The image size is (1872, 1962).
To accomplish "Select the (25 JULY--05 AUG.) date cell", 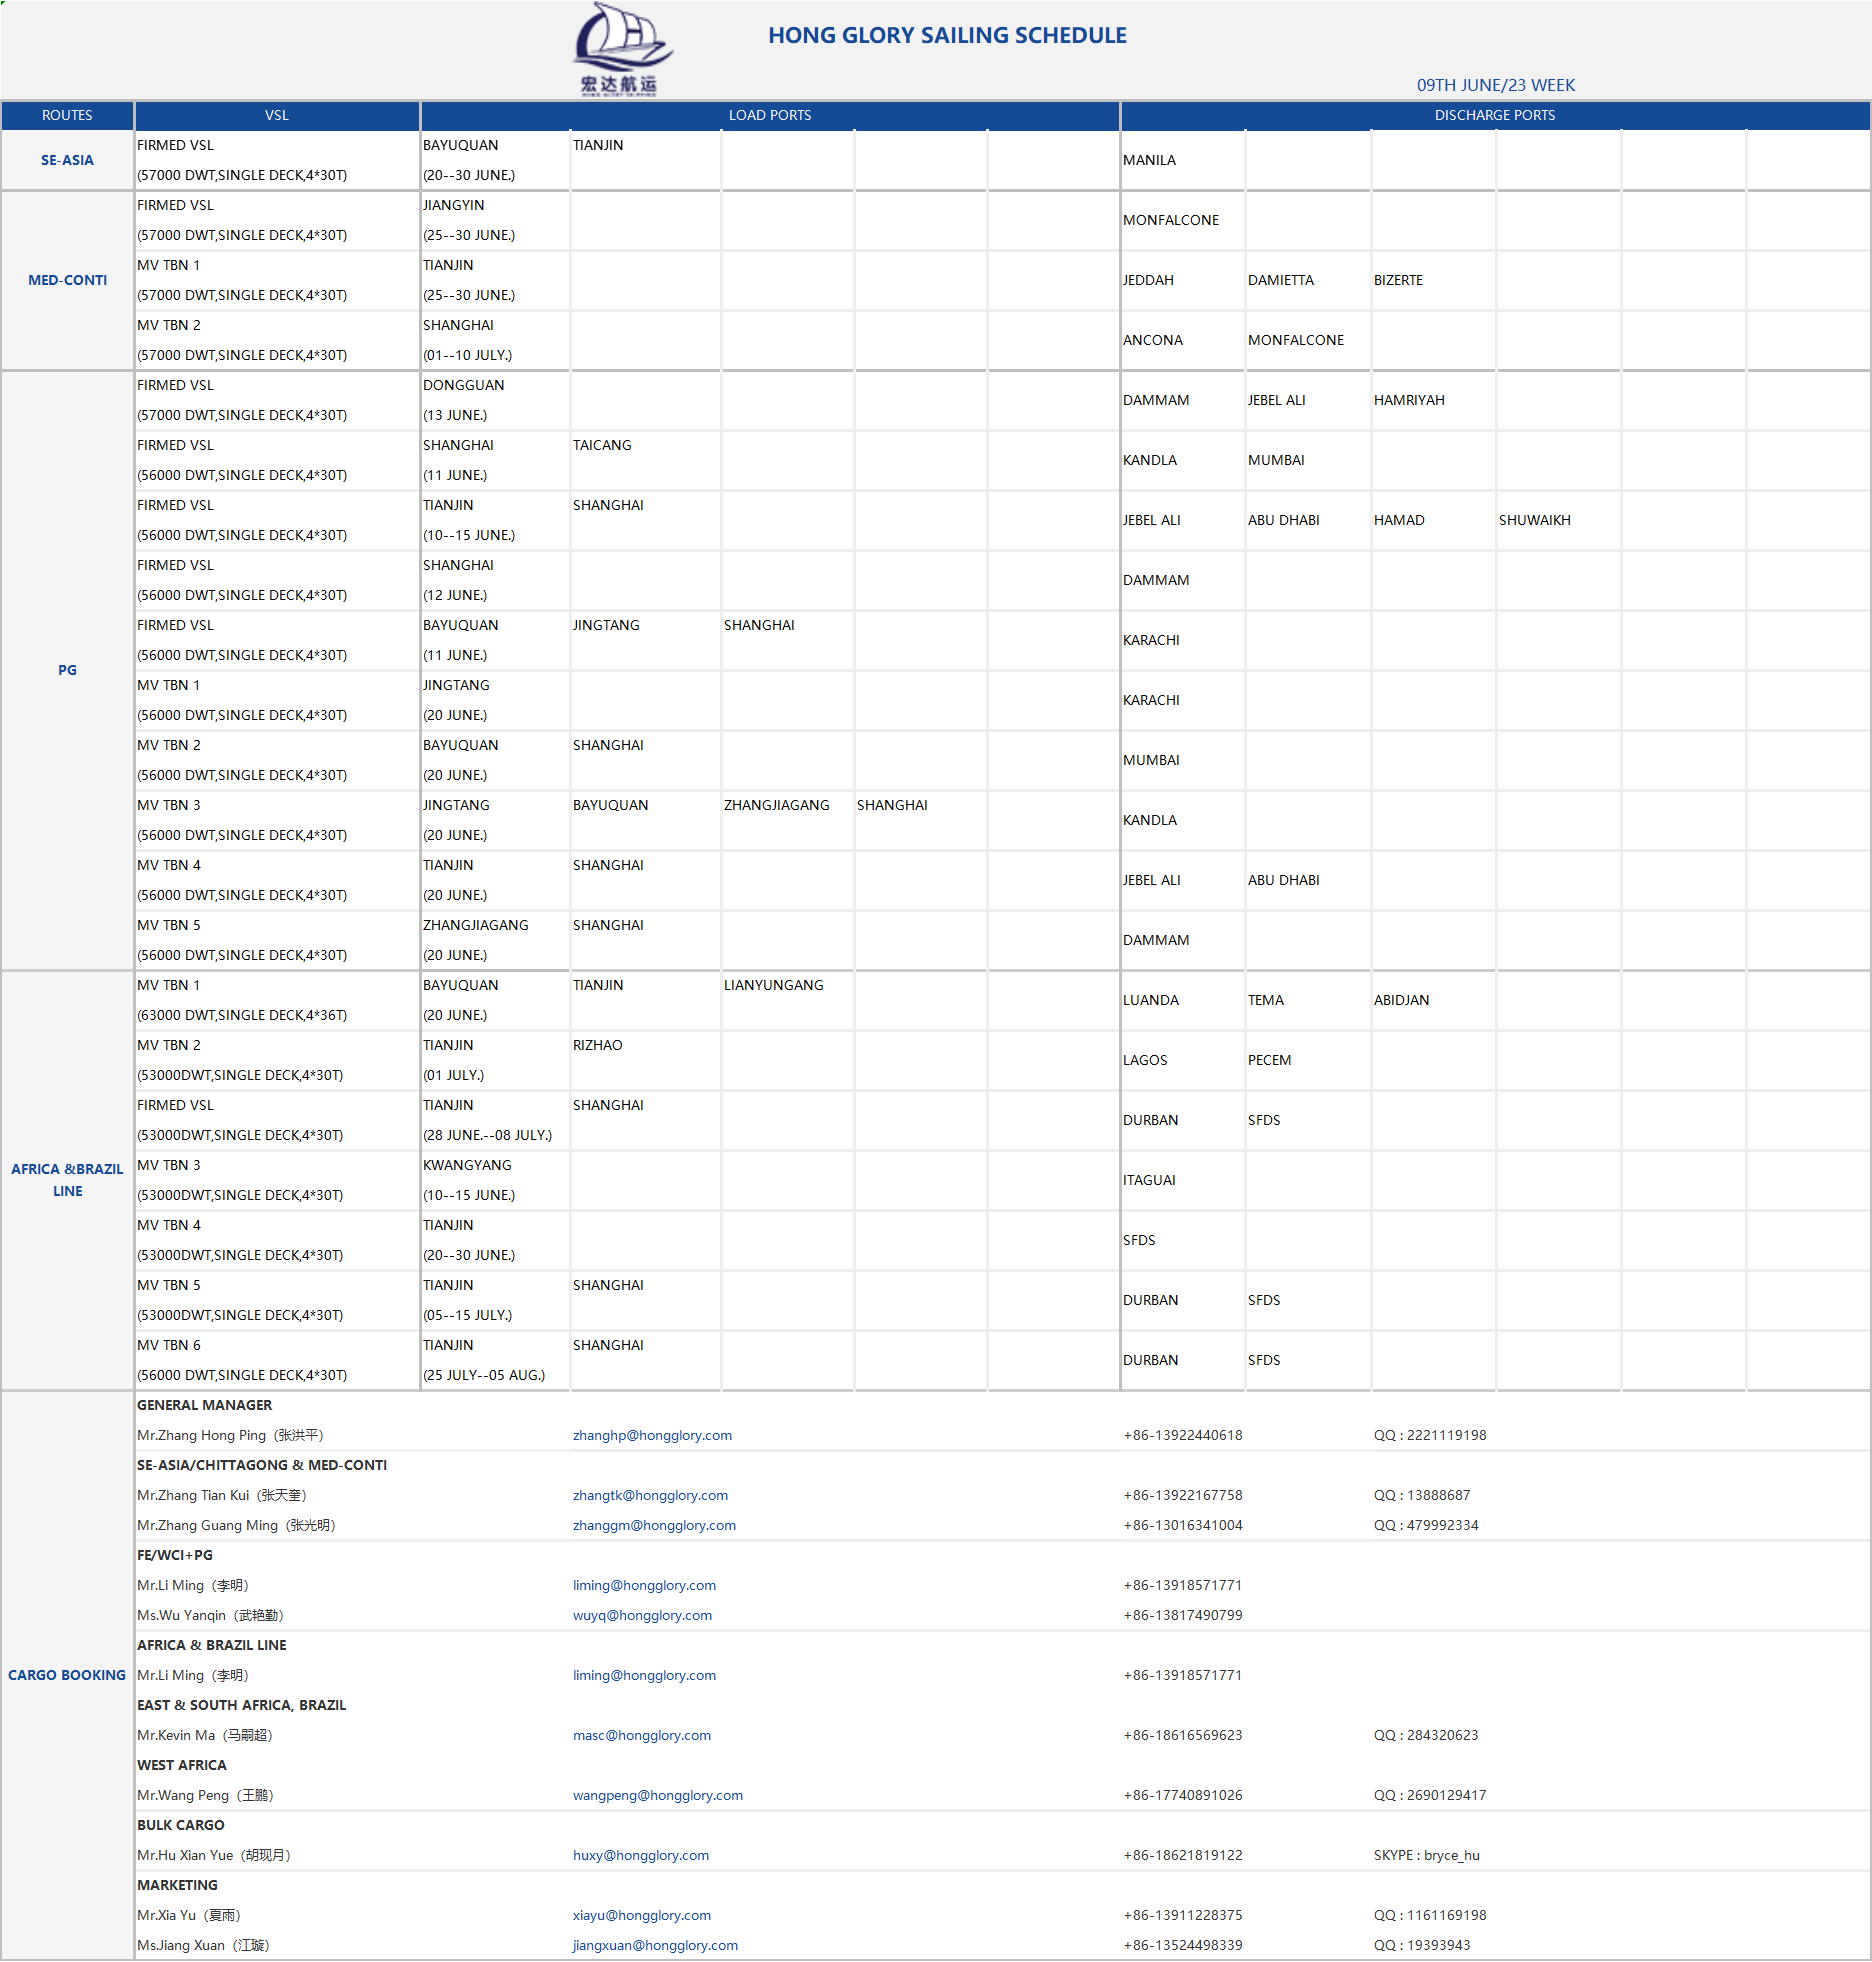I will (x=495, y=1375).
